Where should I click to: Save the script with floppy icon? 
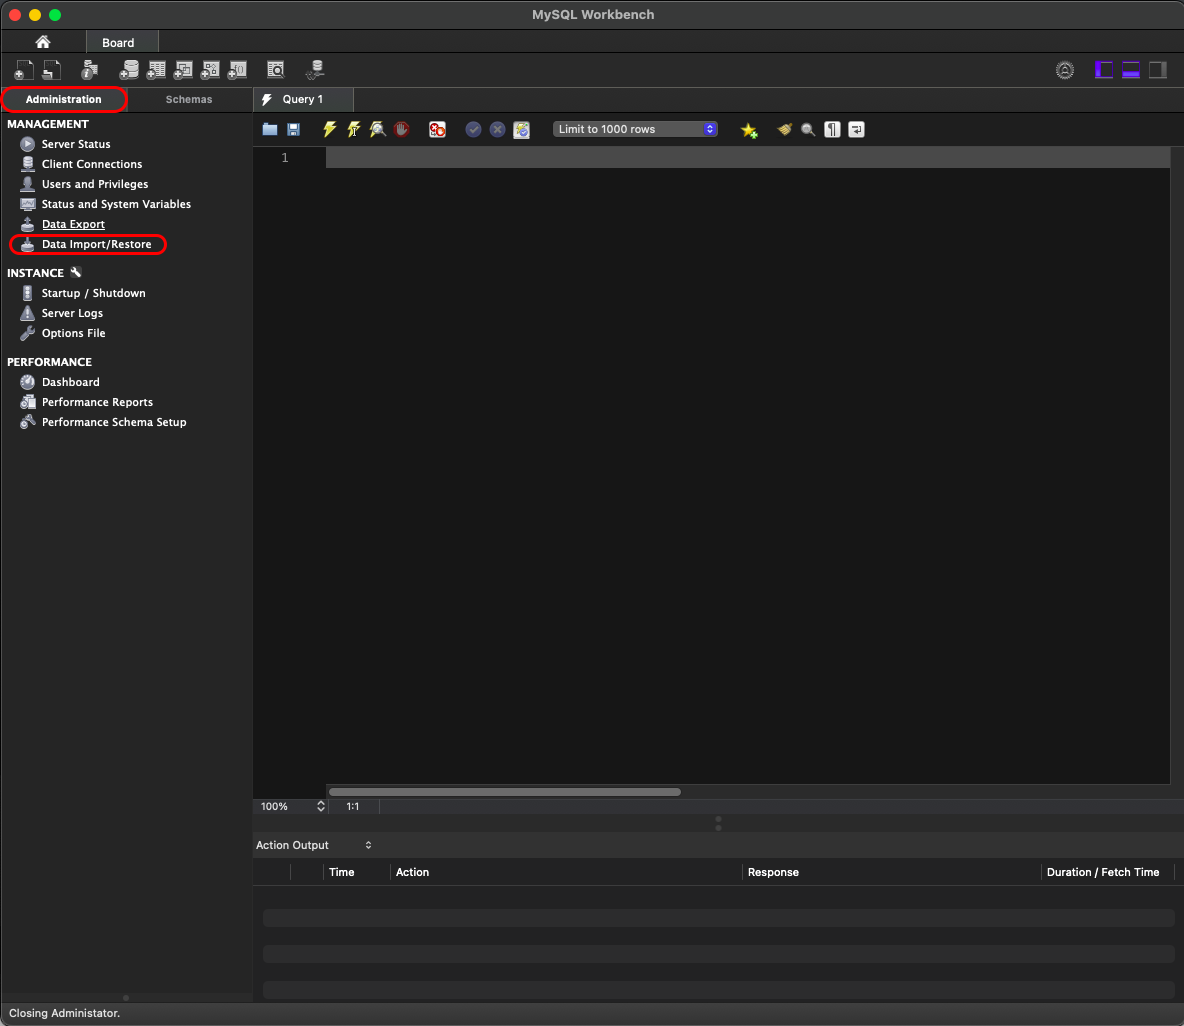294,130
